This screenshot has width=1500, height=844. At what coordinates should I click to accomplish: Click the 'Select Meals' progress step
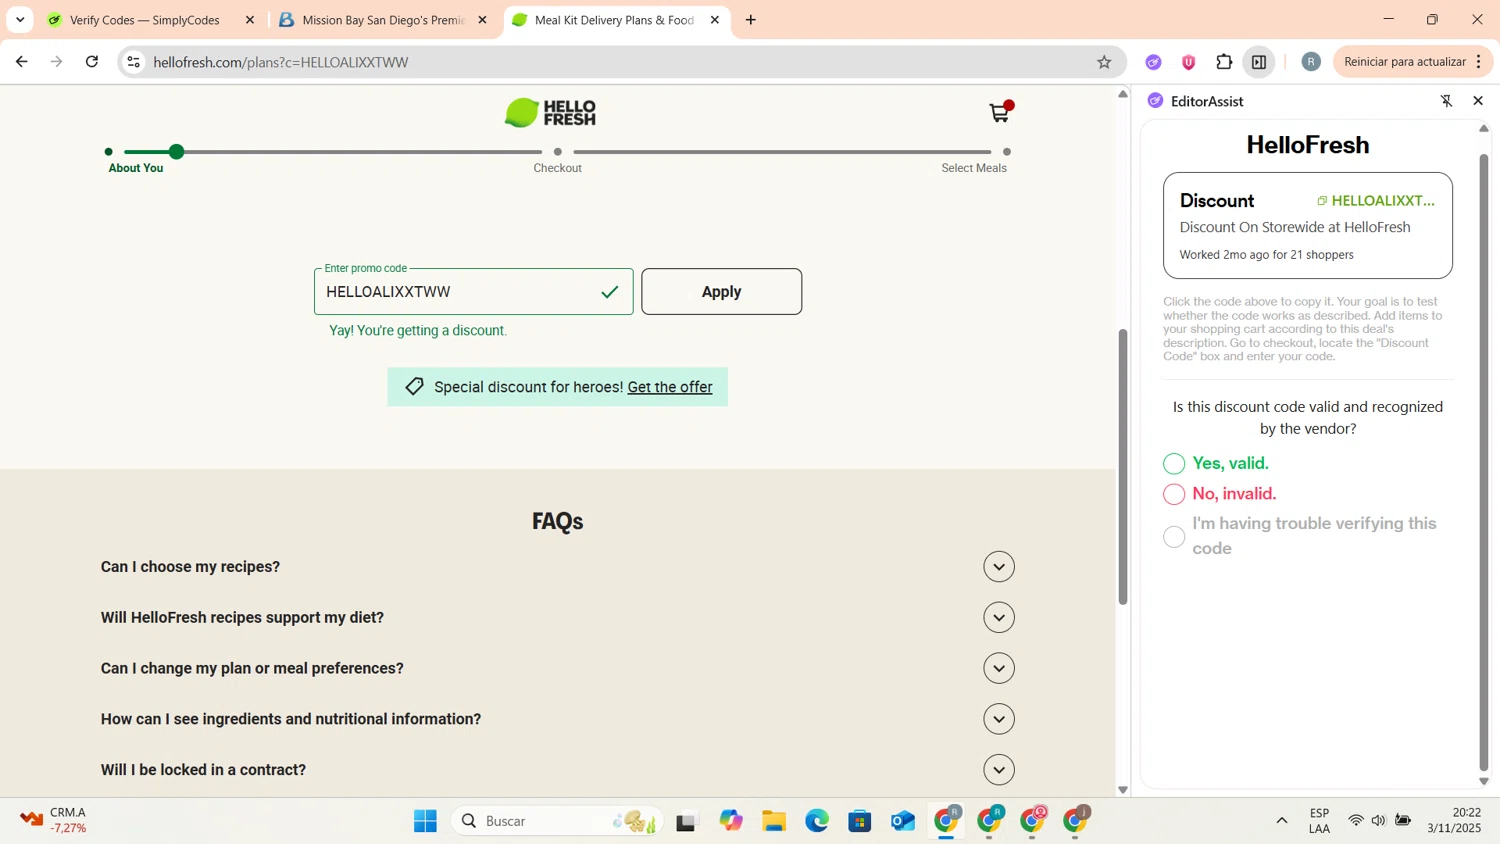974,168
